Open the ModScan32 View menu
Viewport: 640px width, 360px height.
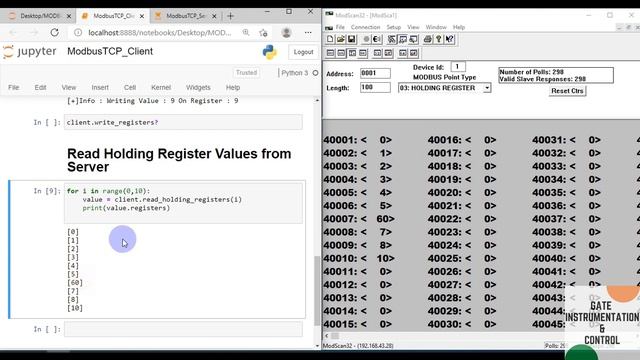coord(413,27)
